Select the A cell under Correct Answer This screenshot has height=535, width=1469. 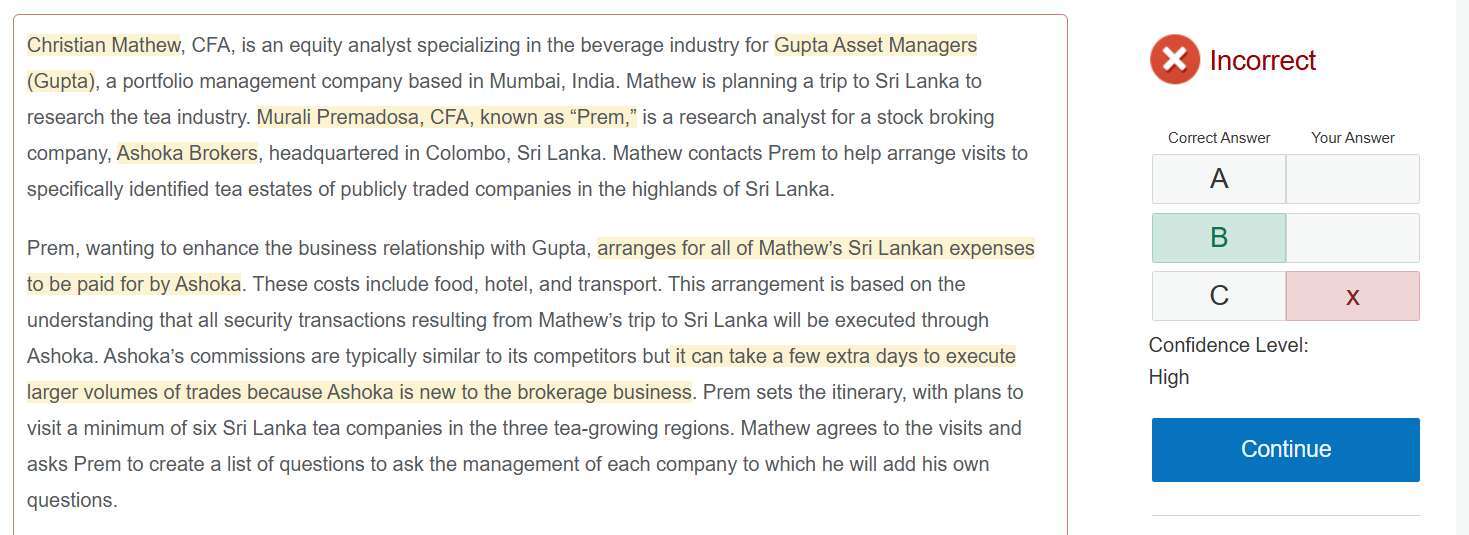[x=1219, y=179]
